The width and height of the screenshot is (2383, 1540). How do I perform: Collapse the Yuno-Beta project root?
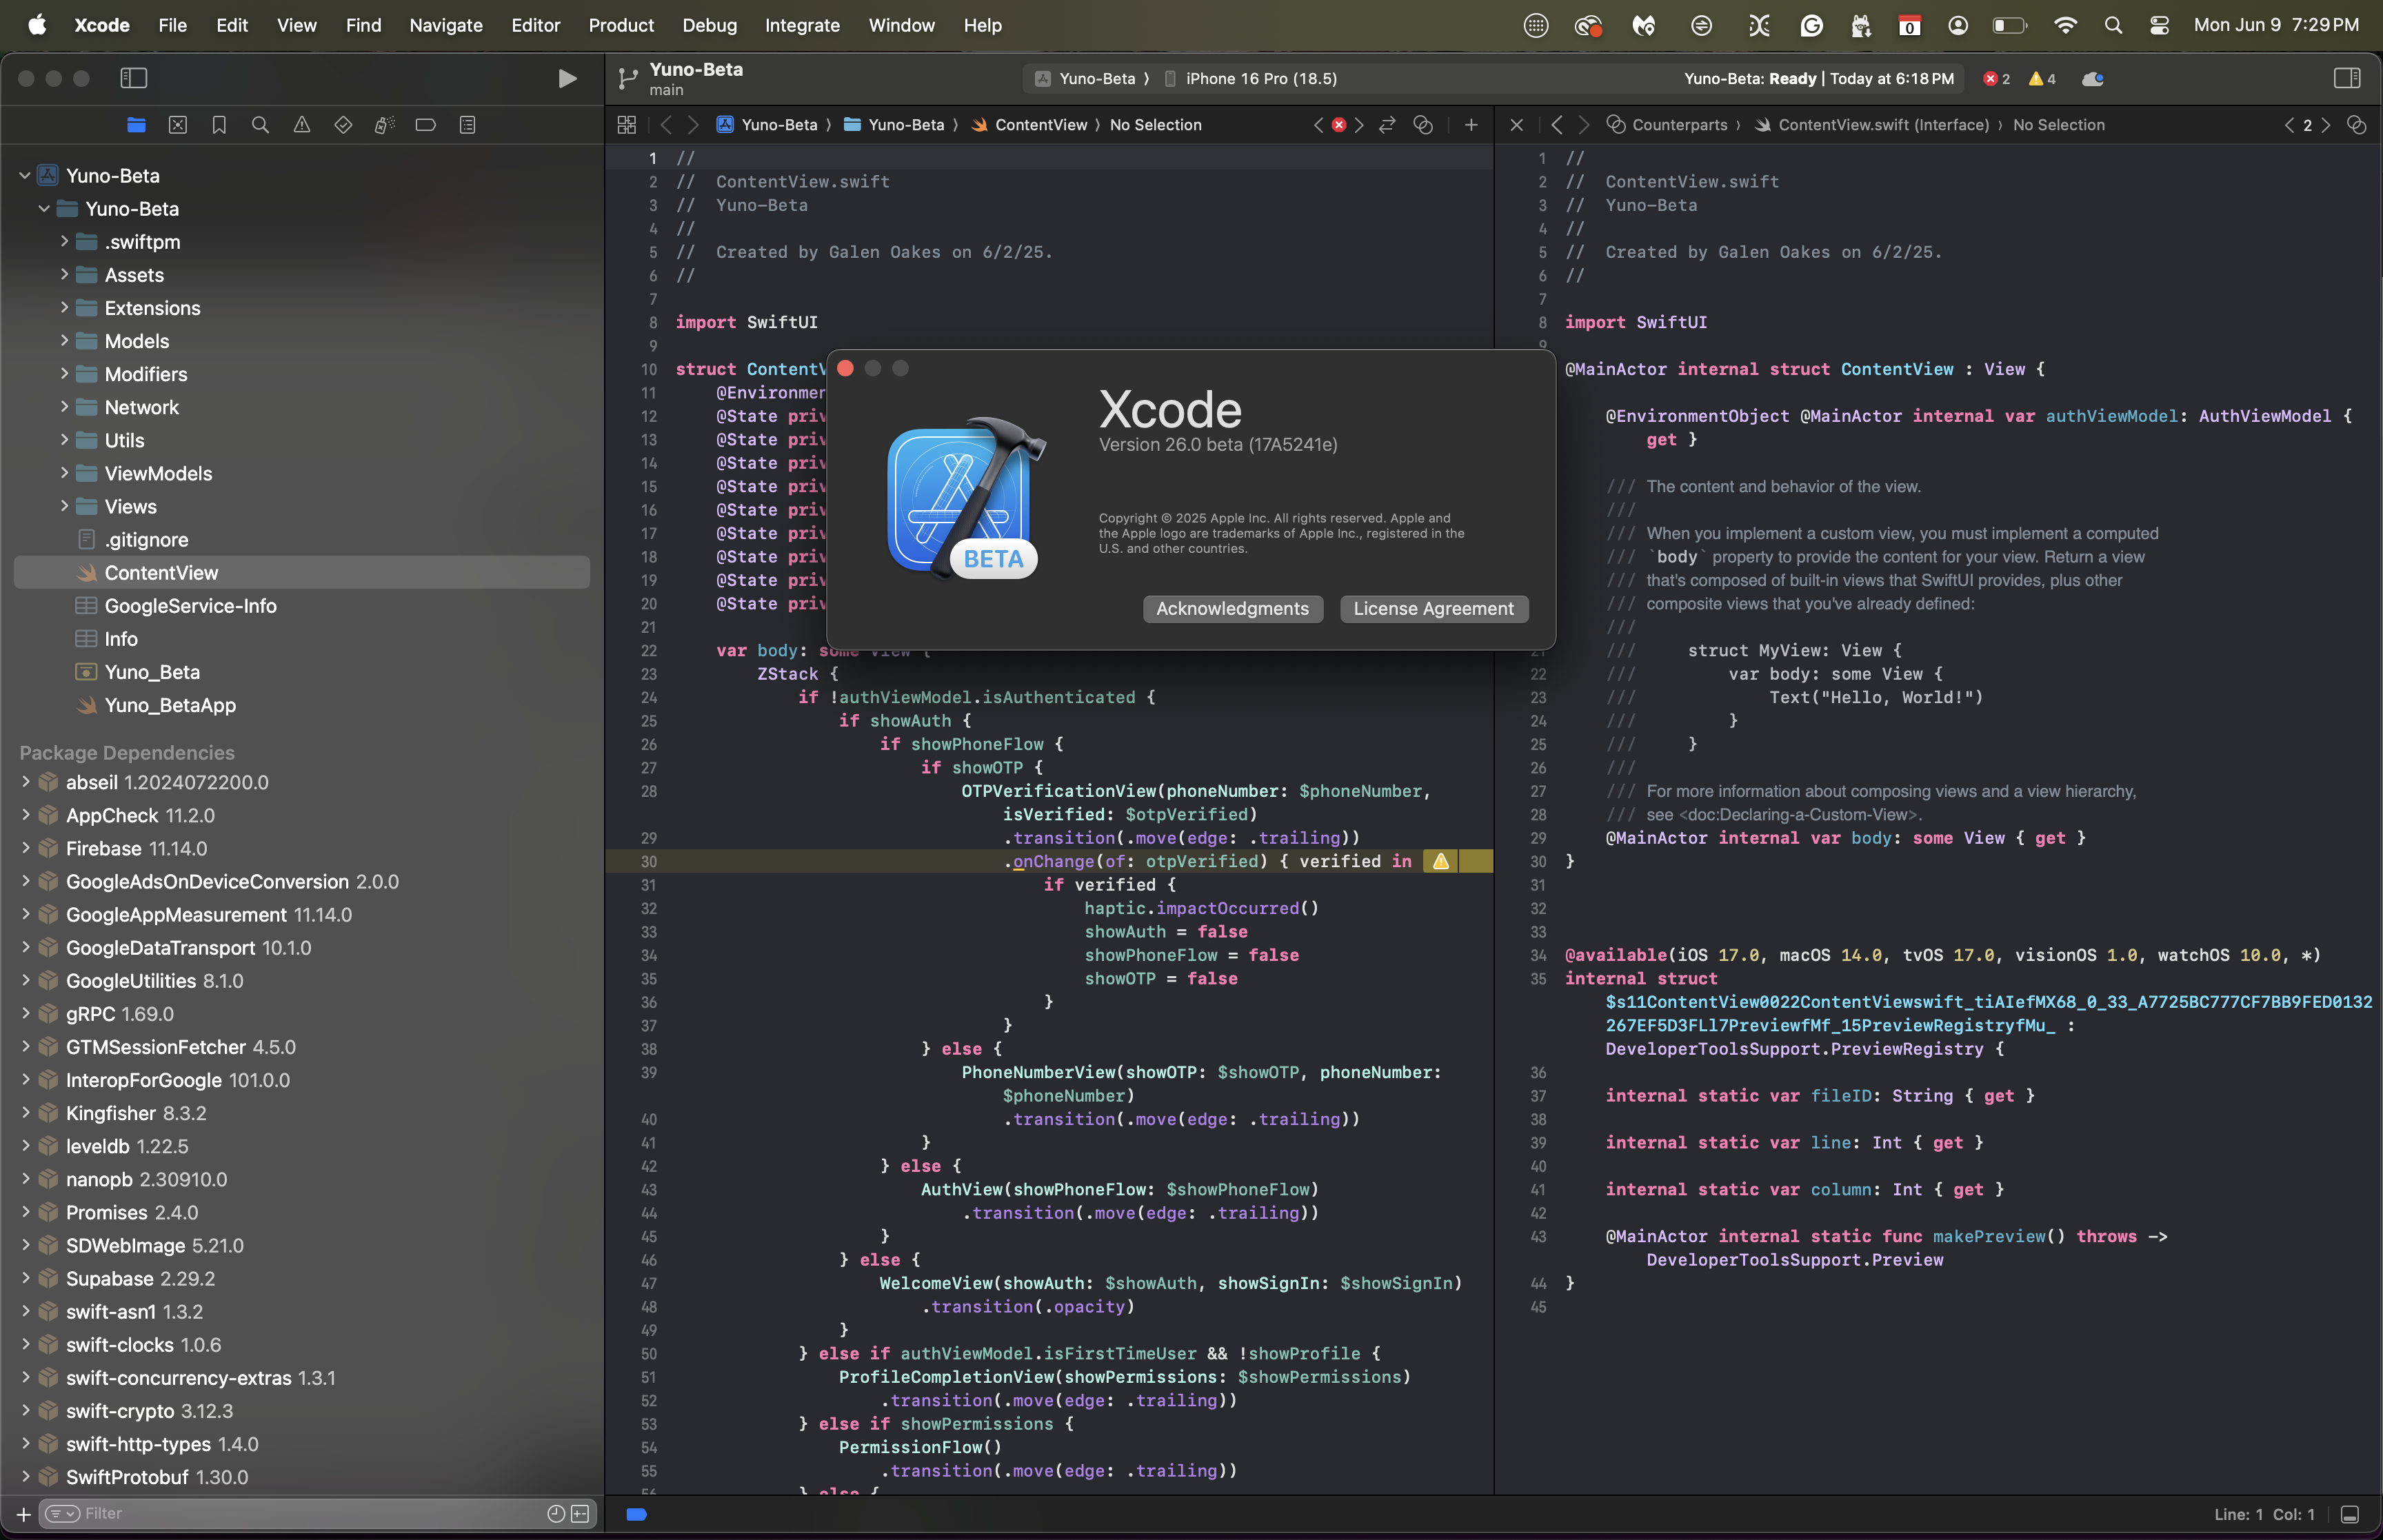(25, 176)
